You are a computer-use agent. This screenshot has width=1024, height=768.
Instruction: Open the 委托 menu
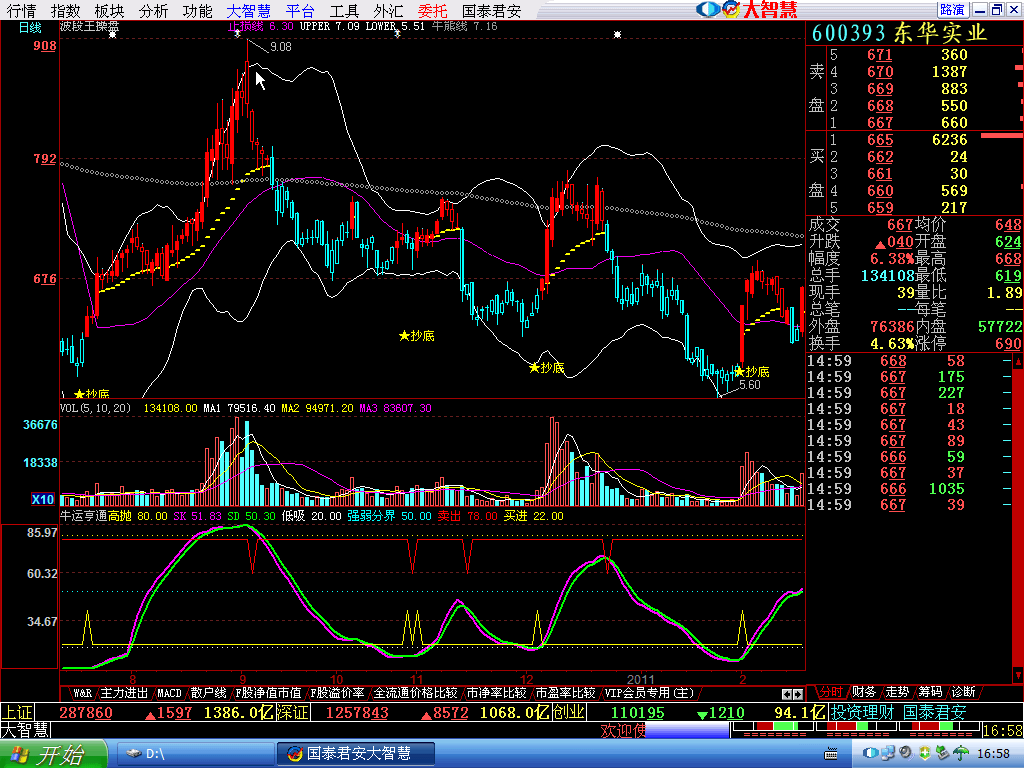[432, 10]
